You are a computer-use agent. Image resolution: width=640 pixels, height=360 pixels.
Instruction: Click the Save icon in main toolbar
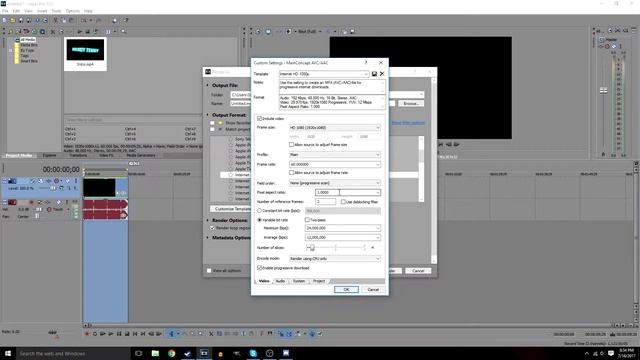[x=21, y=20]
